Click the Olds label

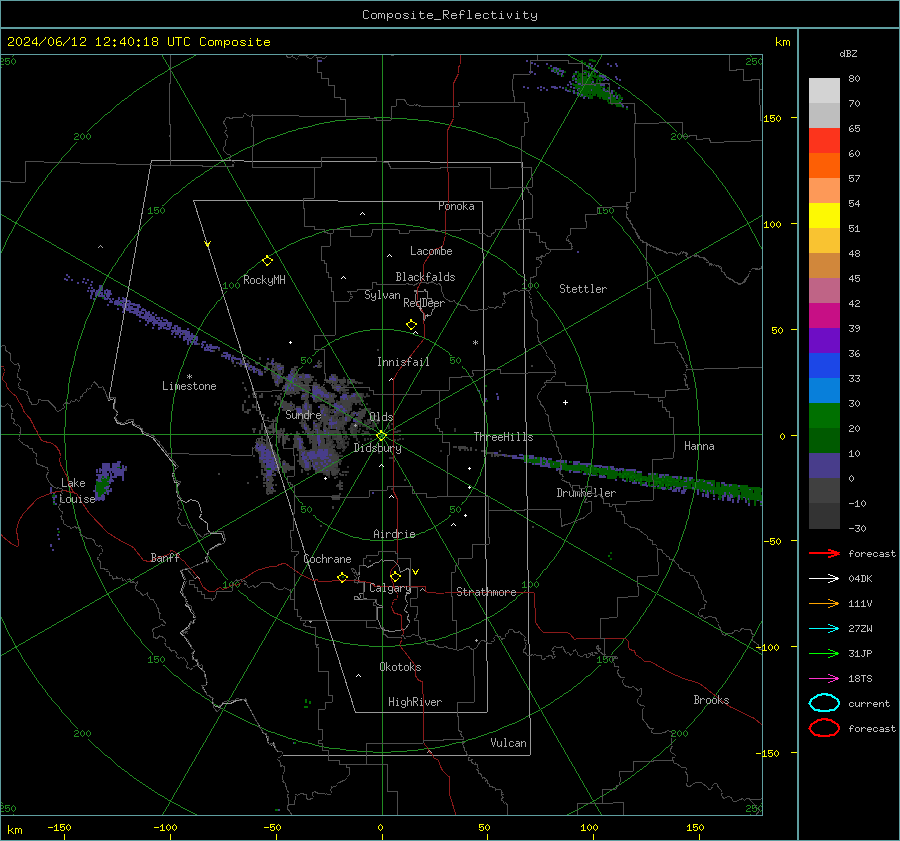381,417
